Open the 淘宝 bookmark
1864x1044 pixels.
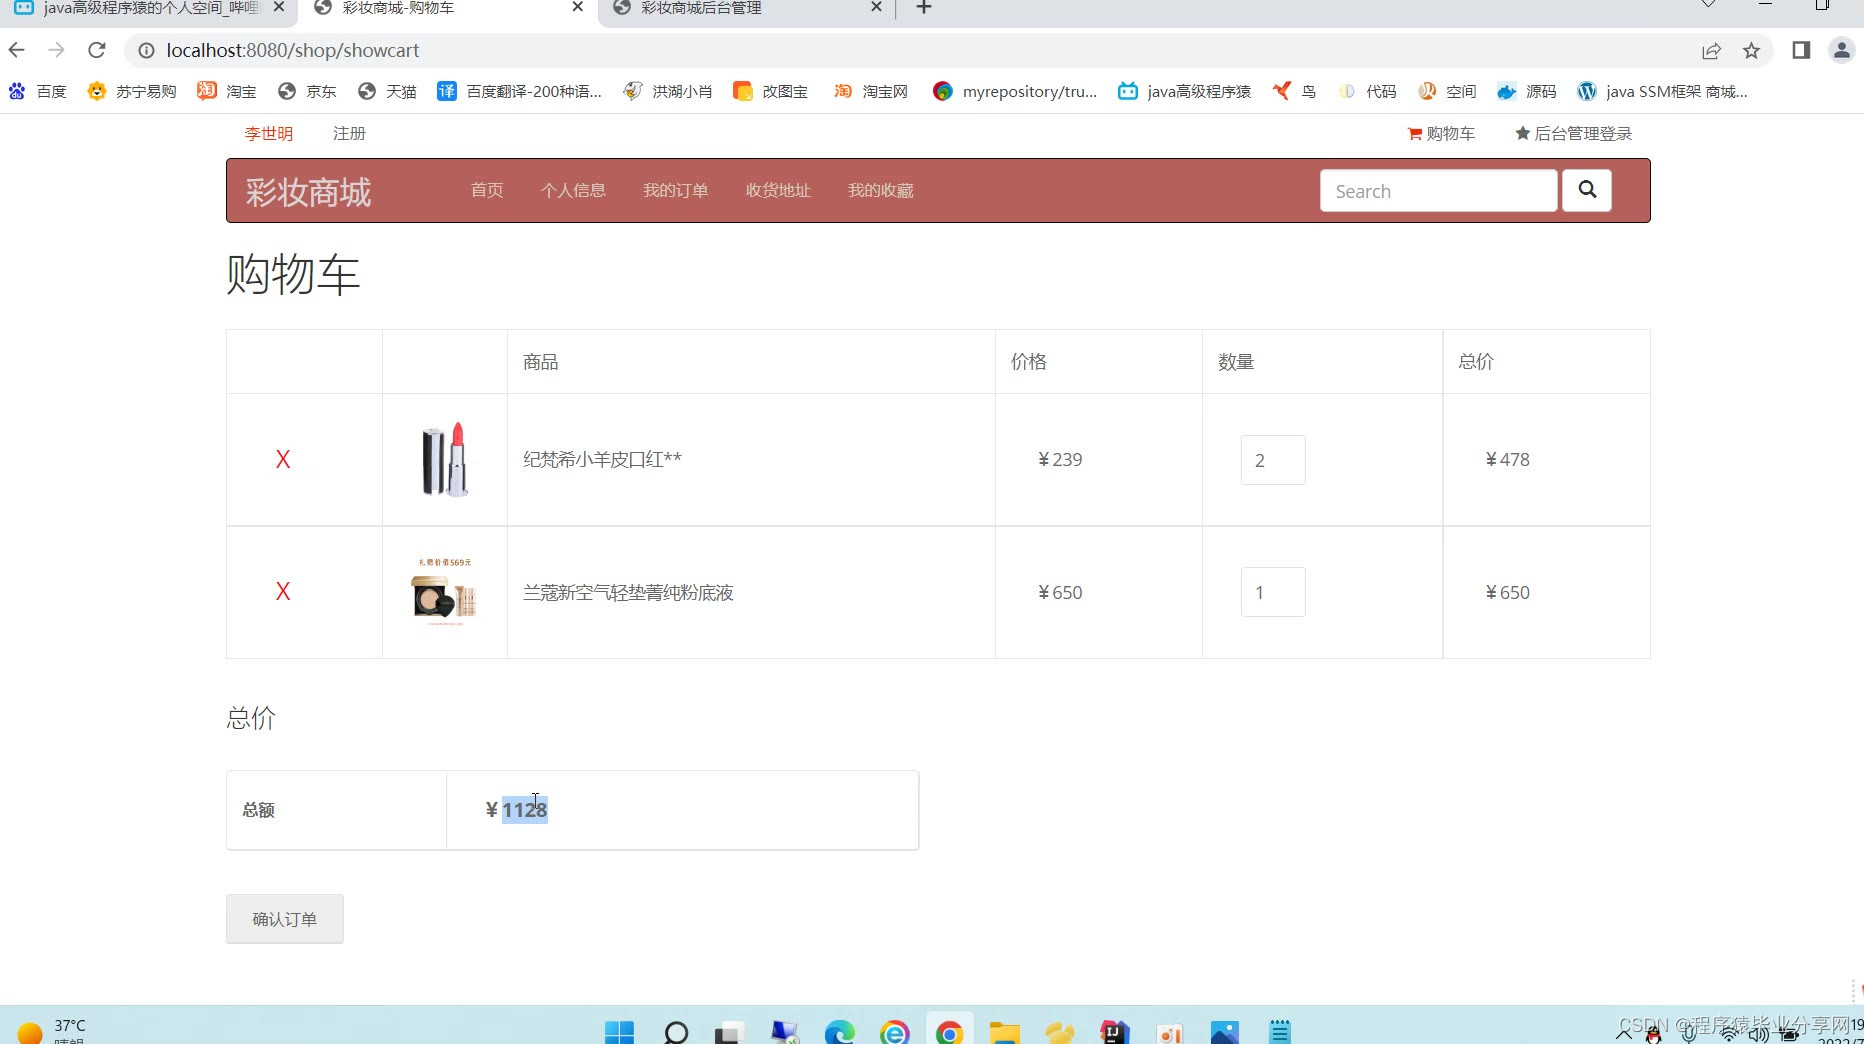pyautogui.click(x=227, y=91)
